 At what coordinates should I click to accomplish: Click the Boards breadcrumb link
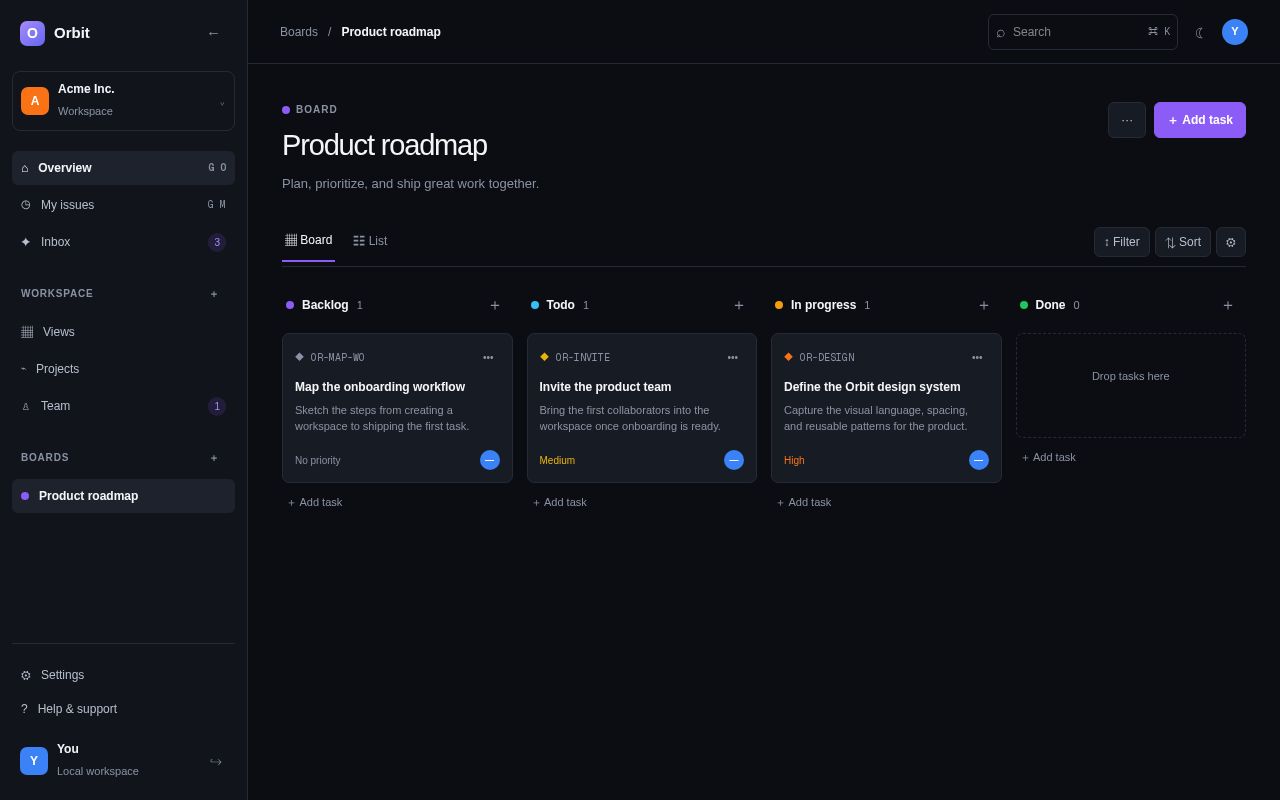[x=299, y=32]
